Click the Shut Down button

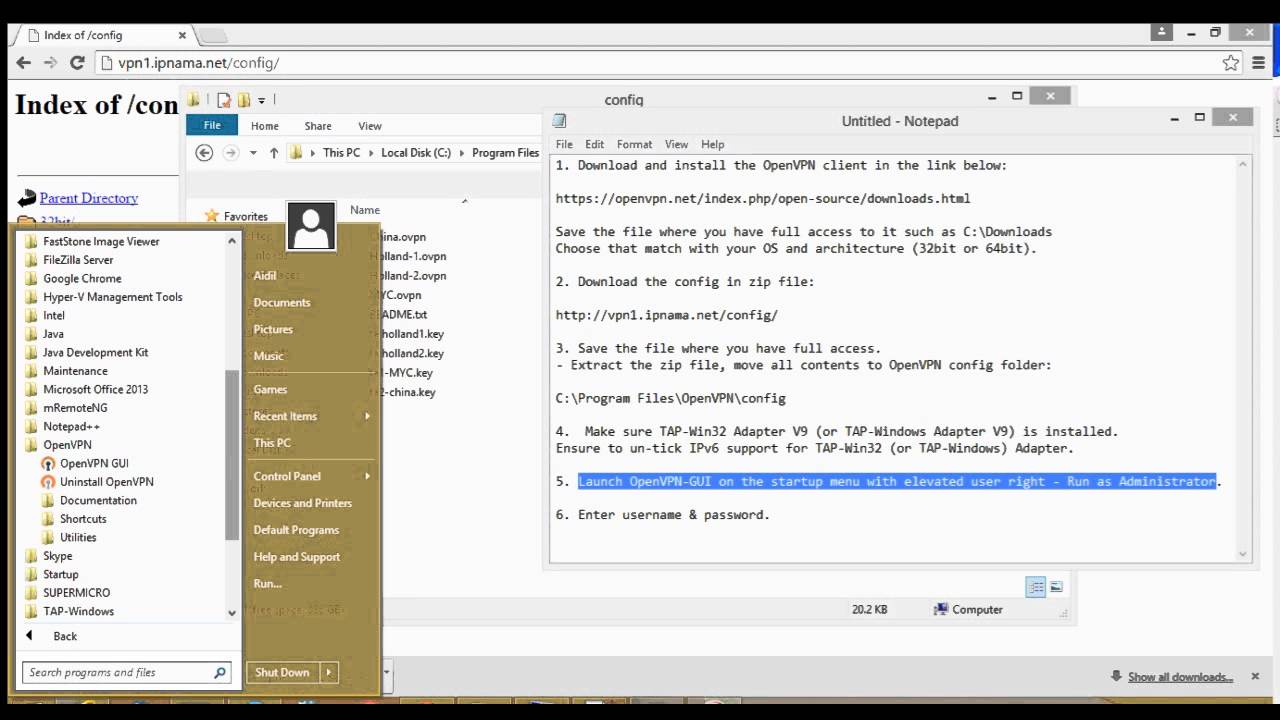[282, 673]
